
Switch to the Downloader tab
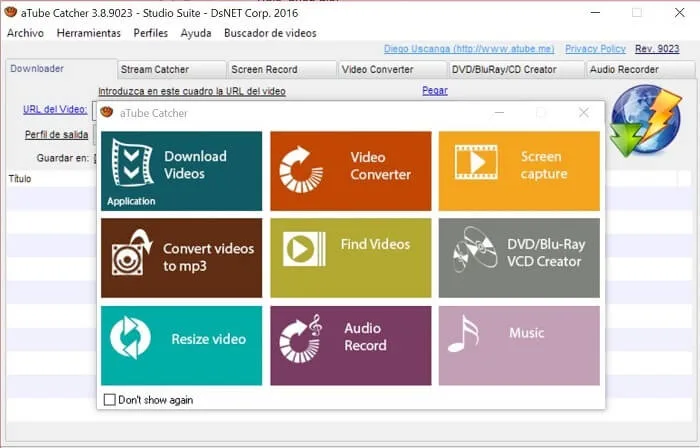(x=61, y=69)
